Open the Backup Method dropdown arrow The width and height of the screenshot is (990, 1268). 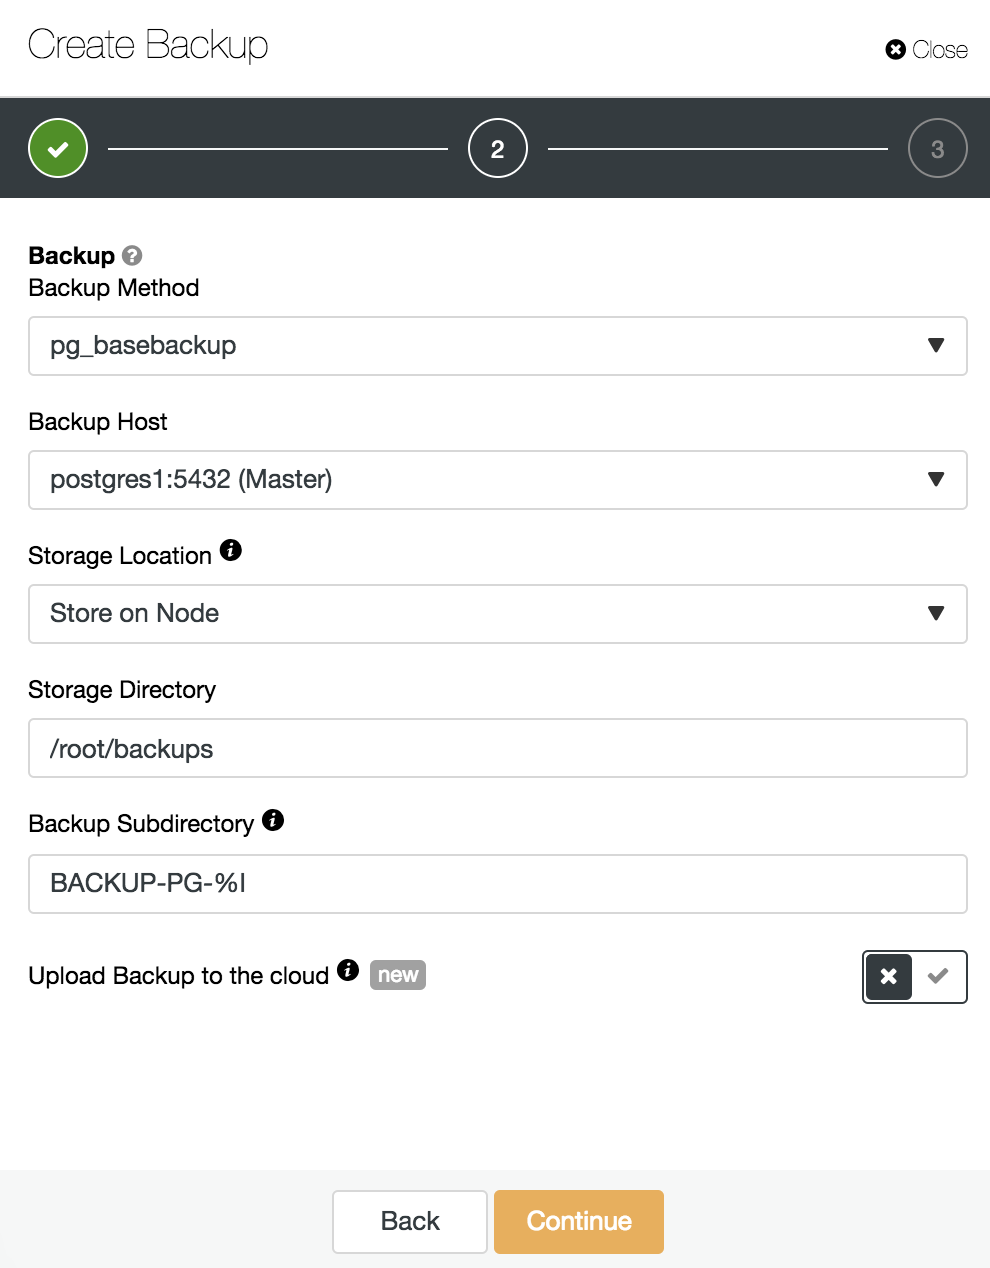point(936,346)
